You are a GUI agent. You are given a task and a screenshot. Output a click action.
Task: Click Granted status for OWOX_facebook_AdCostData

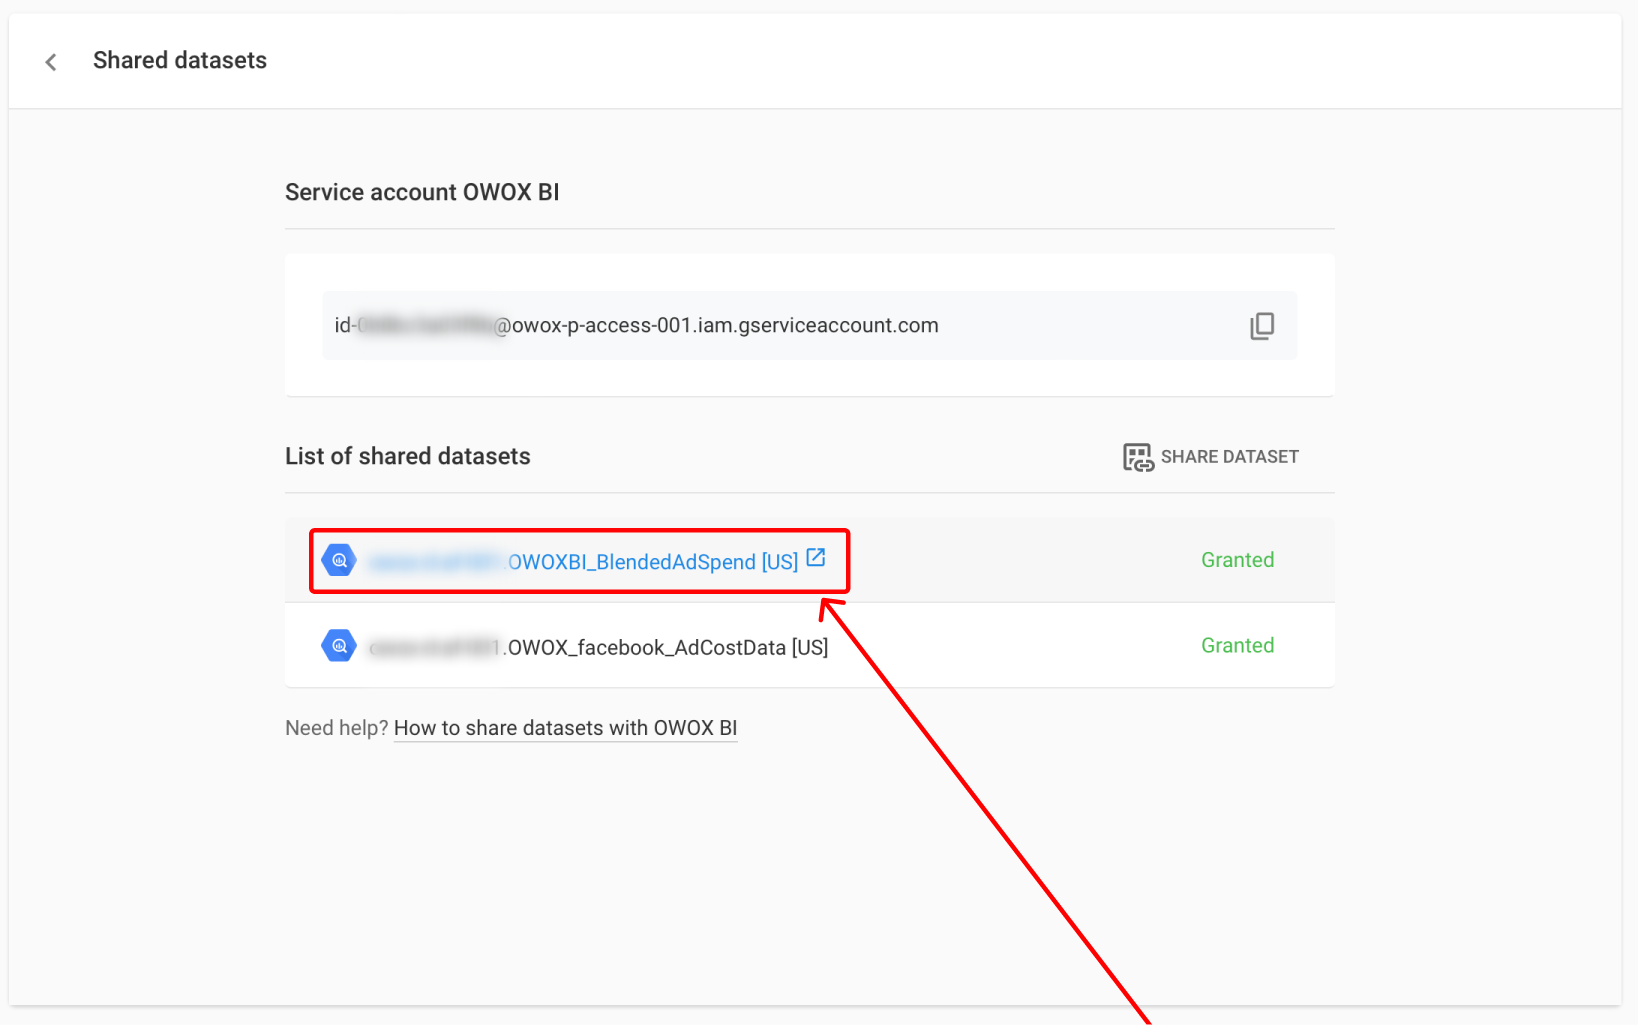[1237, 646]
